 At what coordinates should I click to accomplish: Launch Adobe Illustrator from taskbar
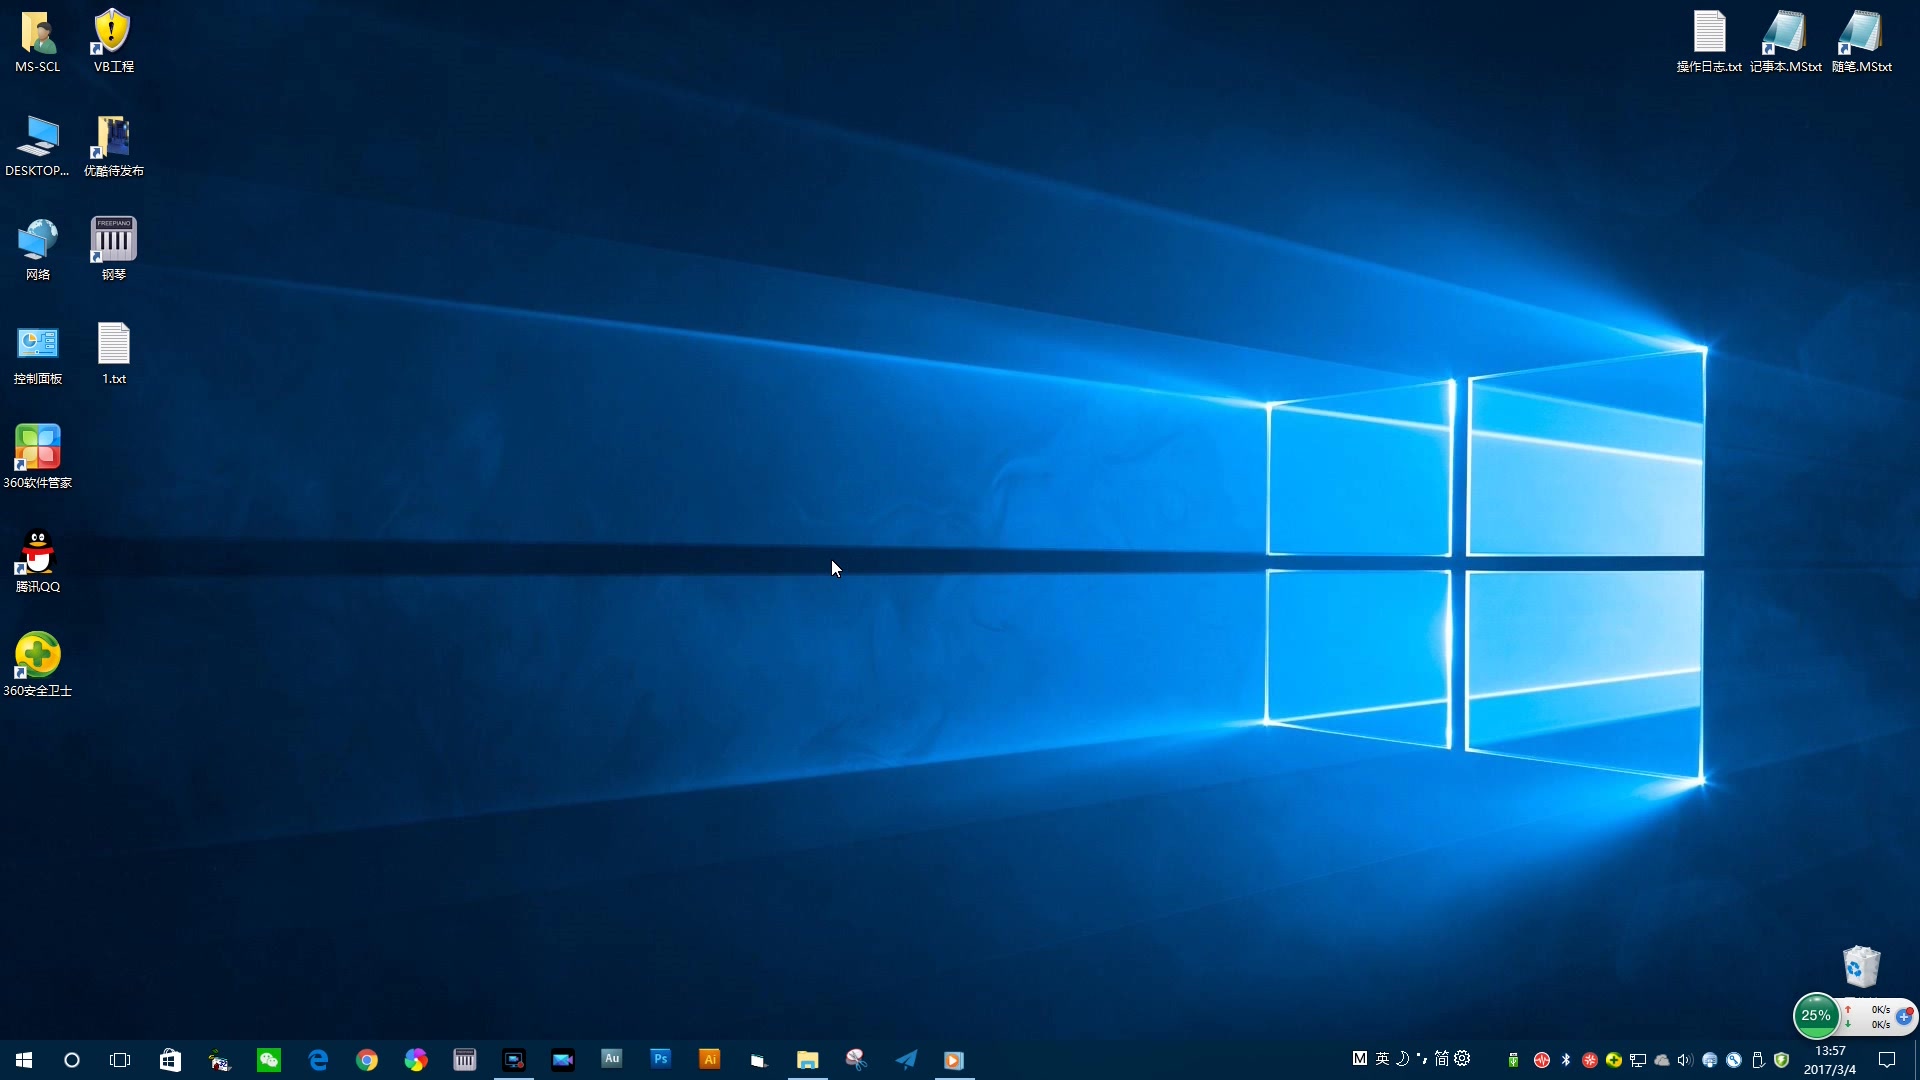[710, 1059]
